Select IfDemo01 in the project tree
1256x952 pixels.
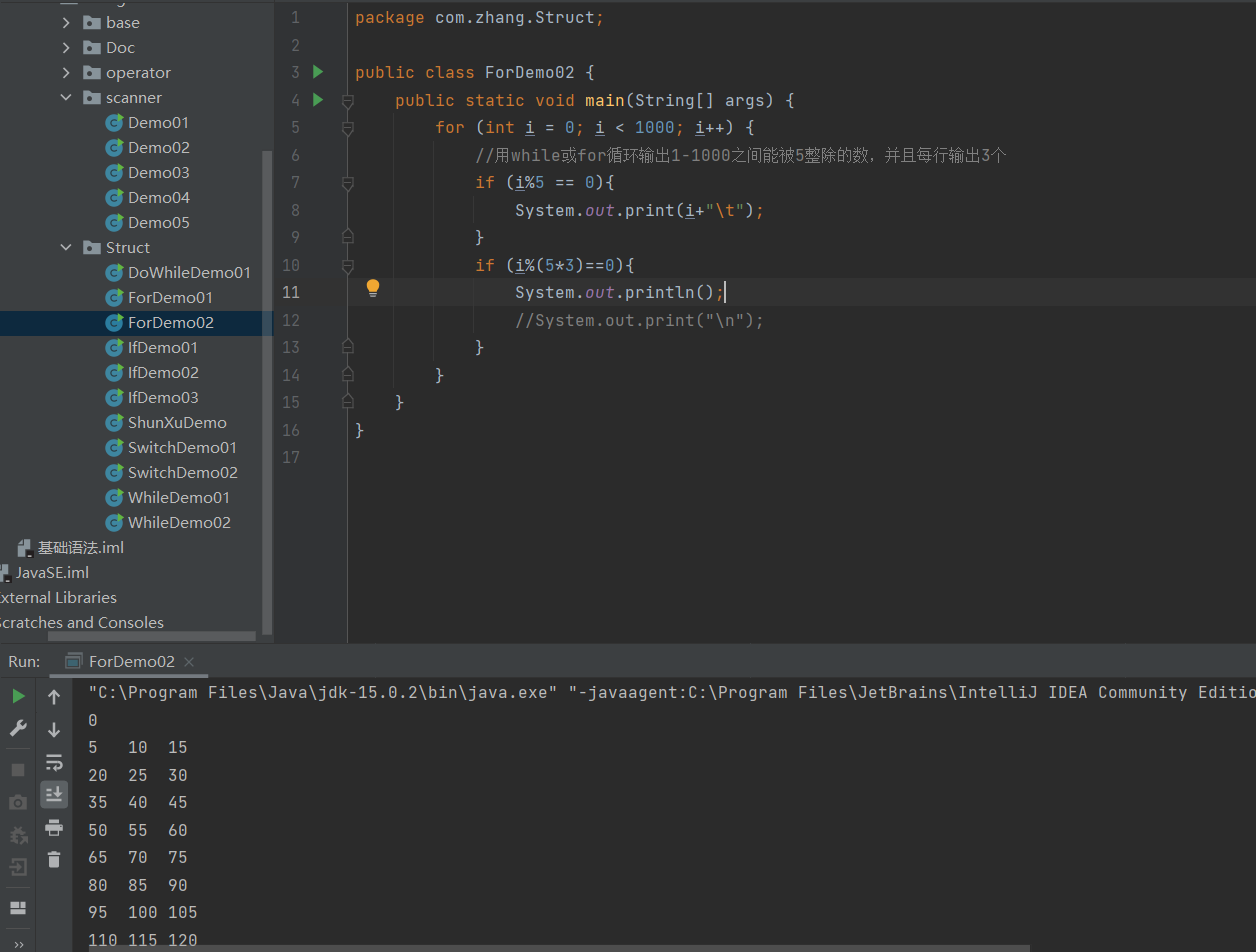tap(152, 347)
